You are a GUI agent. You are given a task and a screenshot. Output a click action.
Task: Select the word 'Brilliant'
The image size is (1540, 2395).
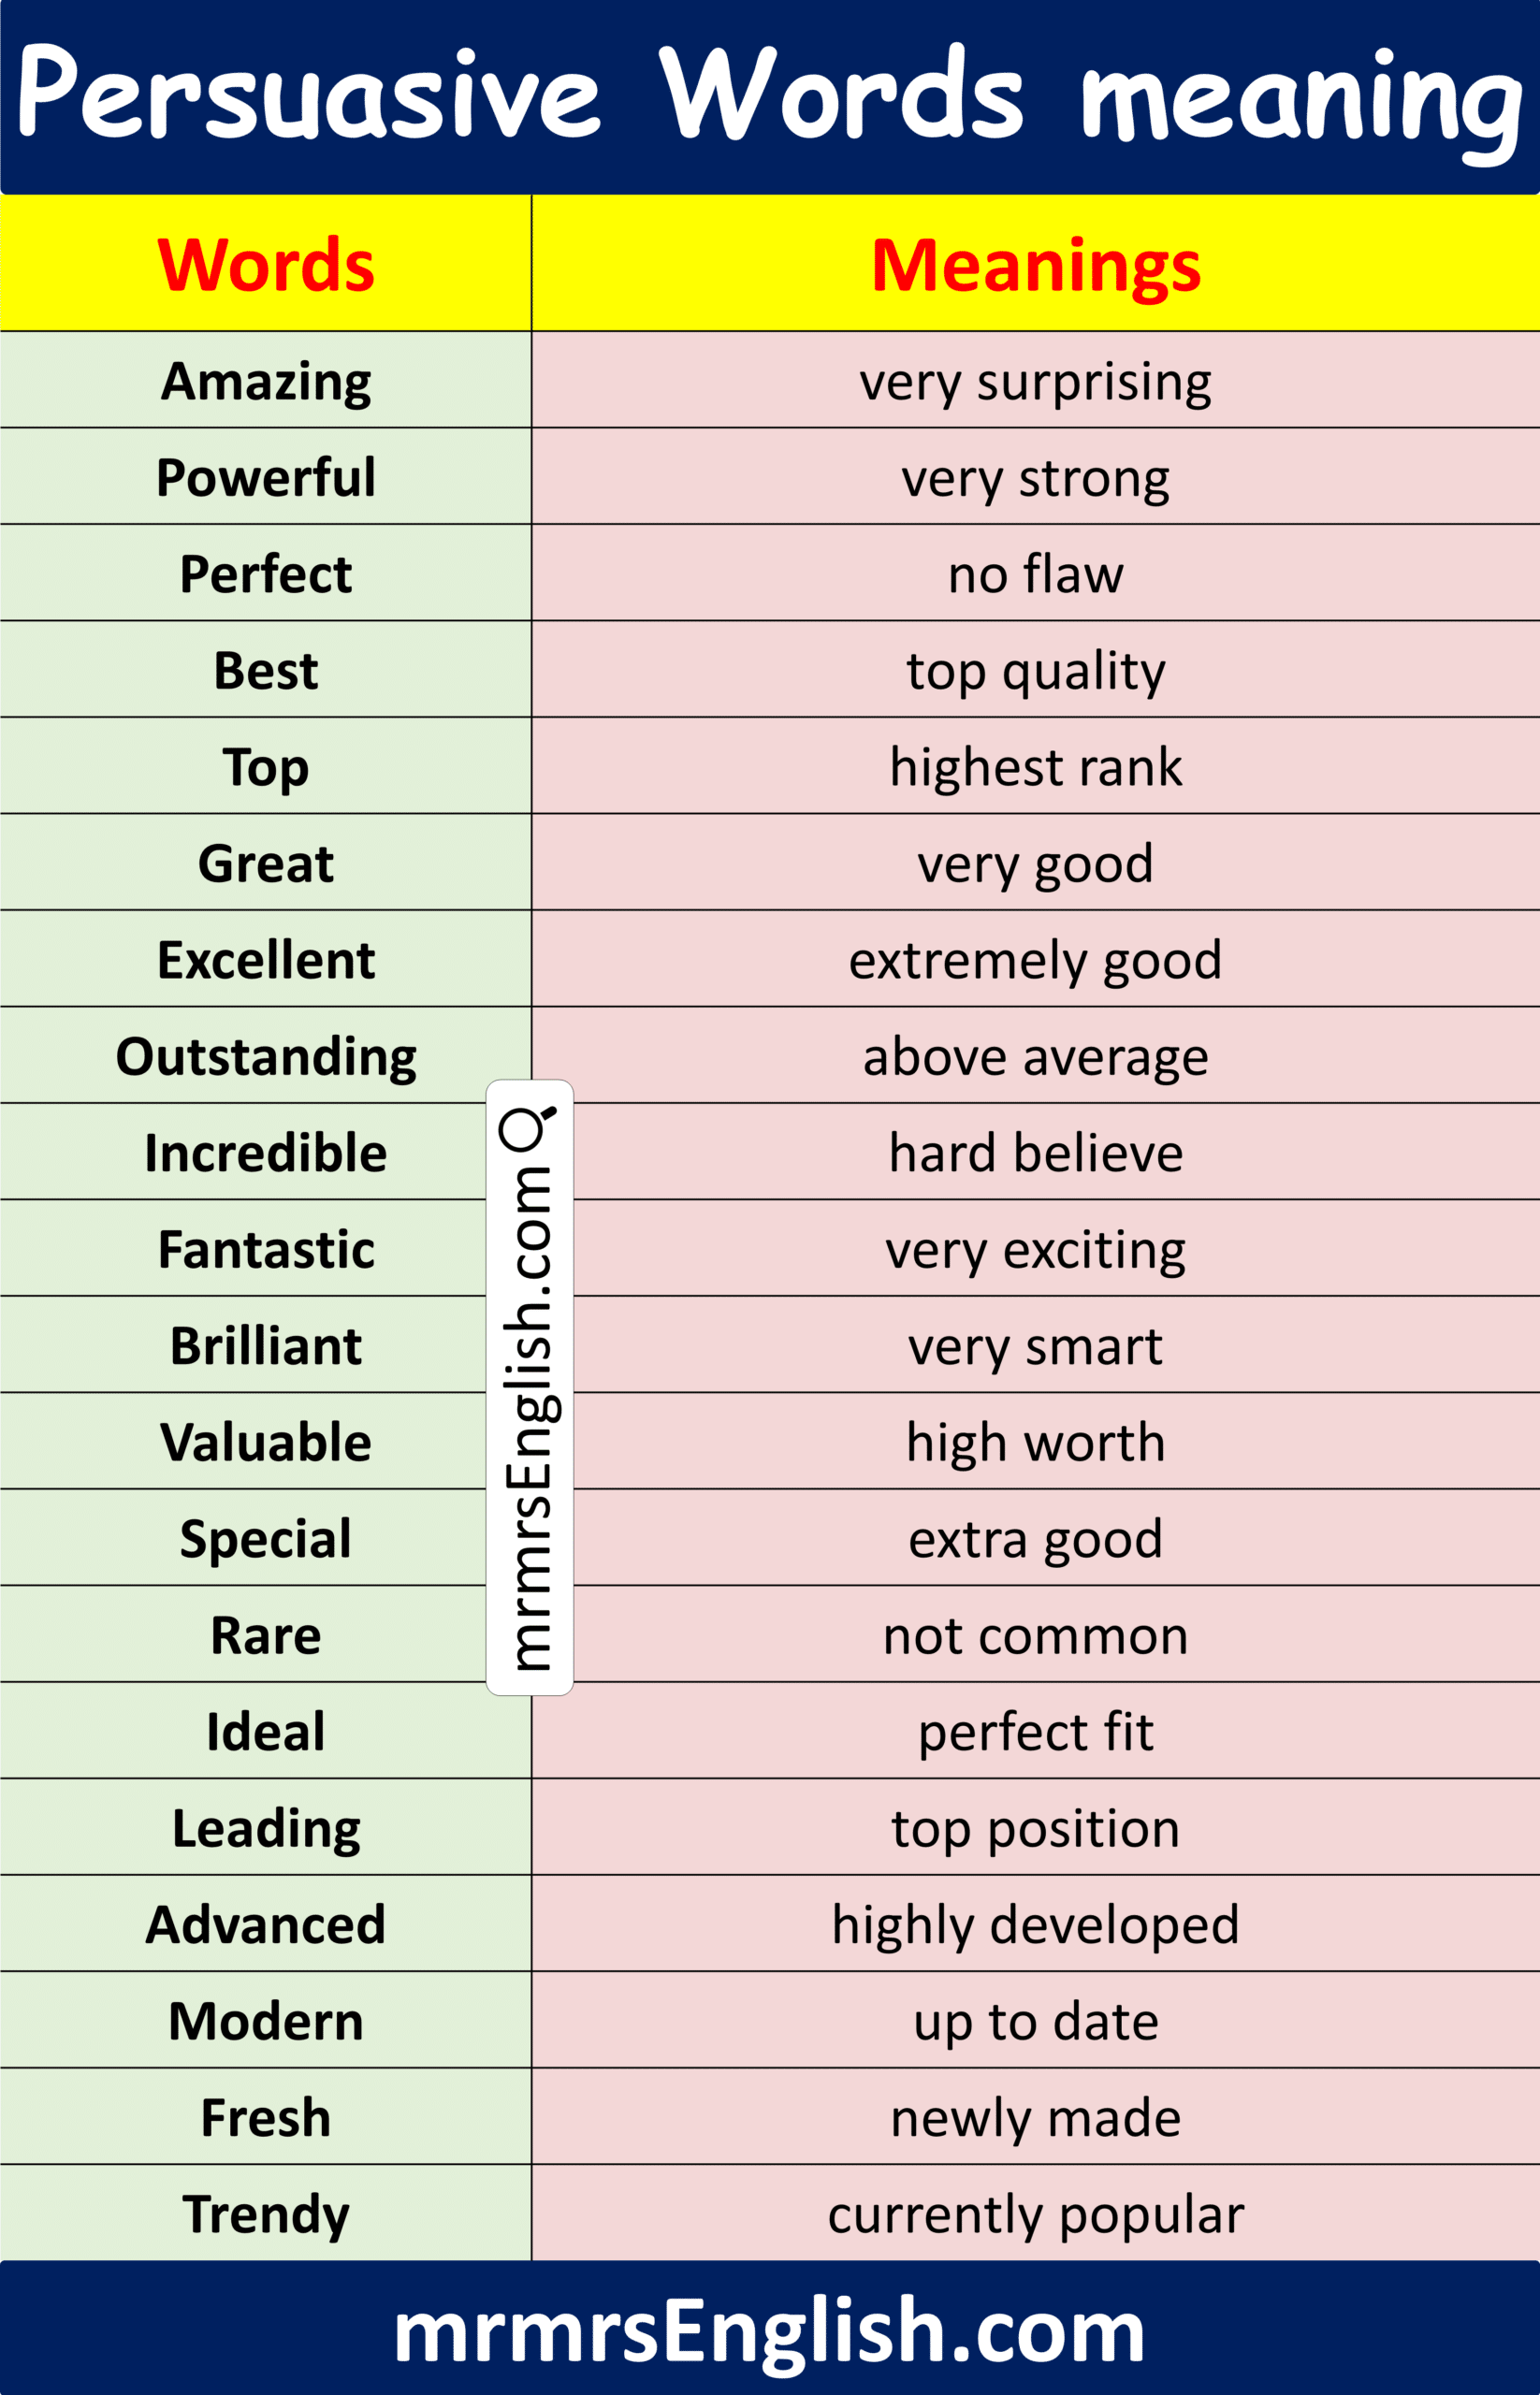point(266,1346)
